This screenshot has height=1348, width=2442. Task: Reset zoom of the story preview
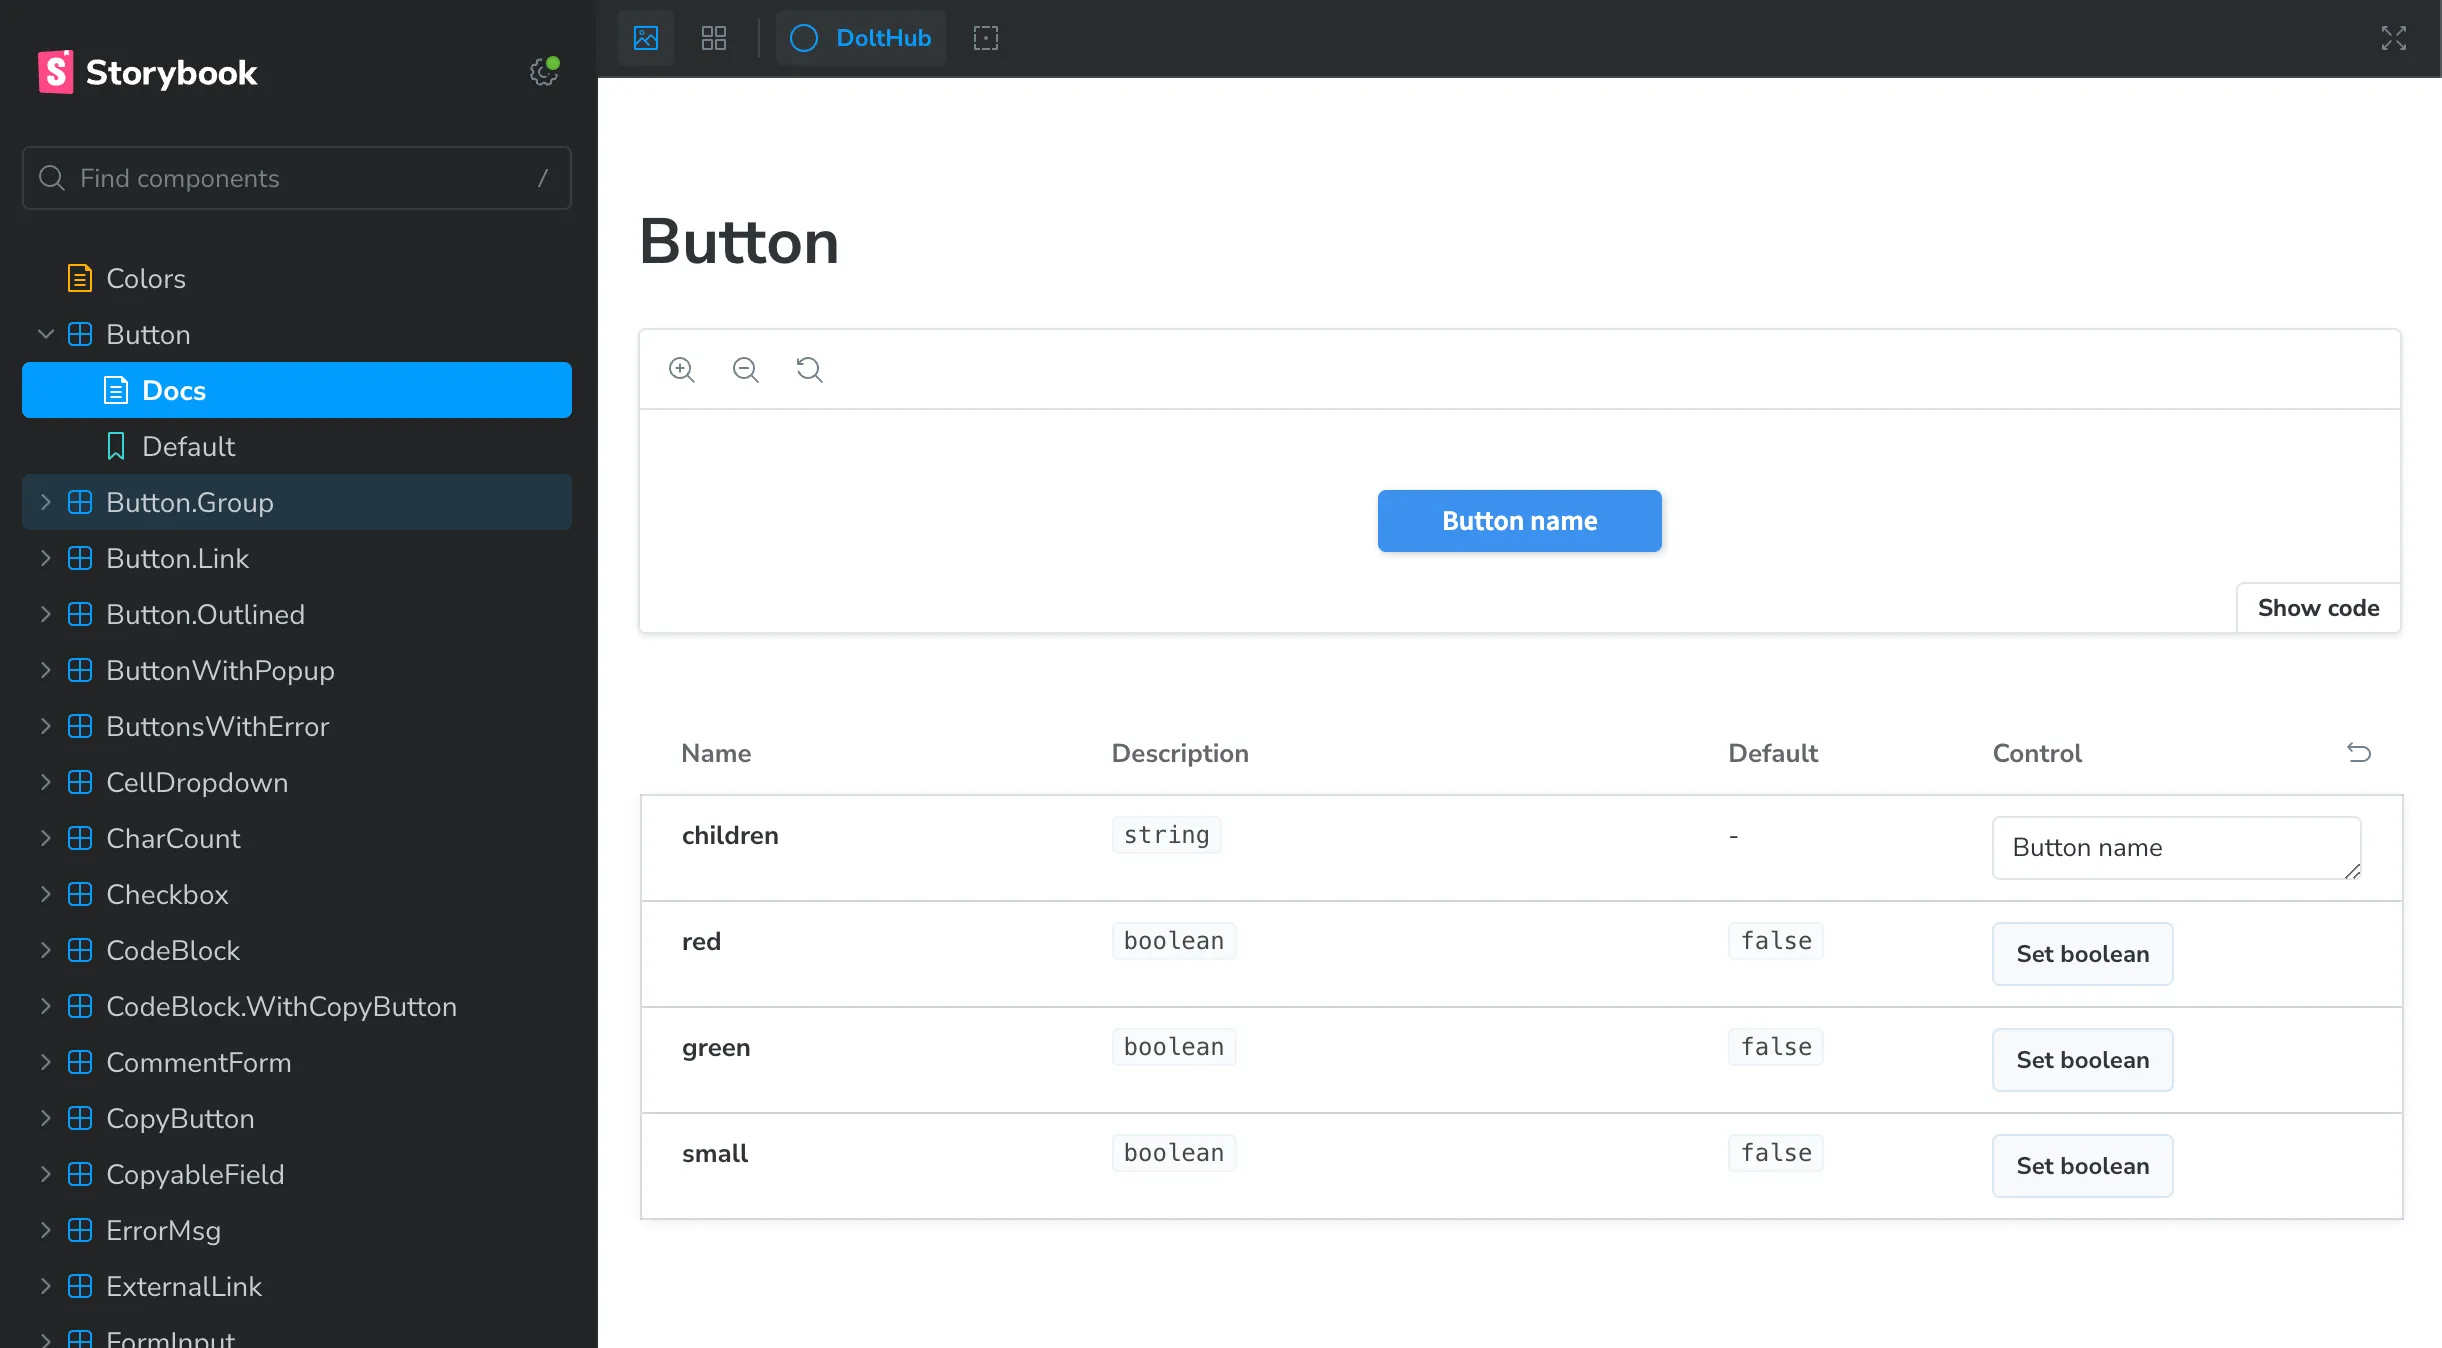[809, 369]
